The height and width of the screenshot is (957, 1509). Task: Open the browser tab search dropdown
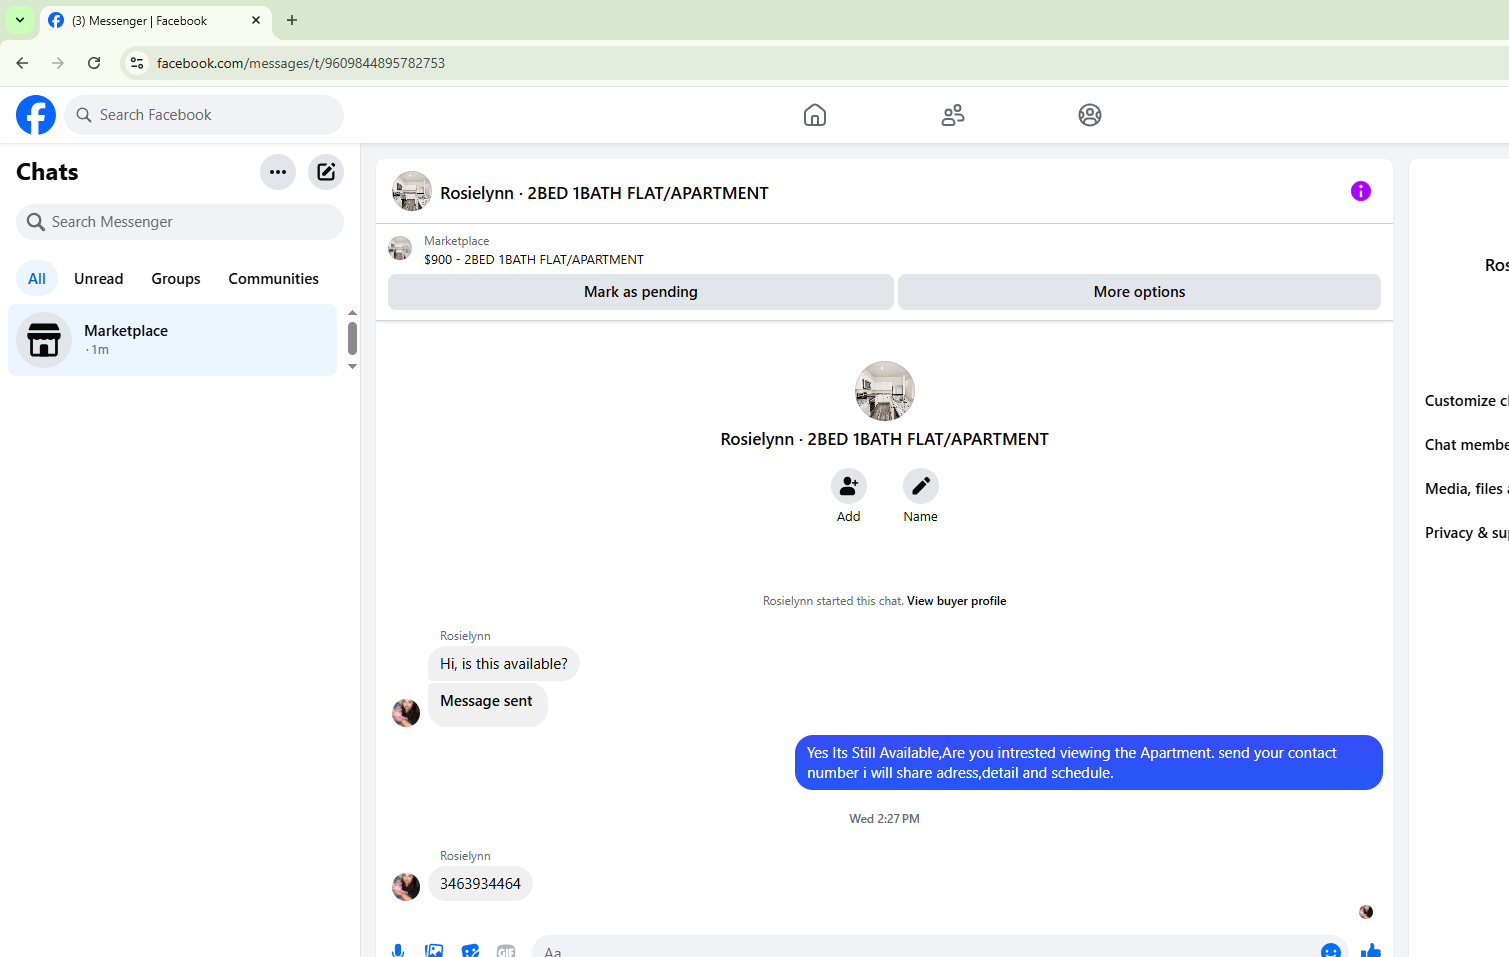click(x=20, y=20)
